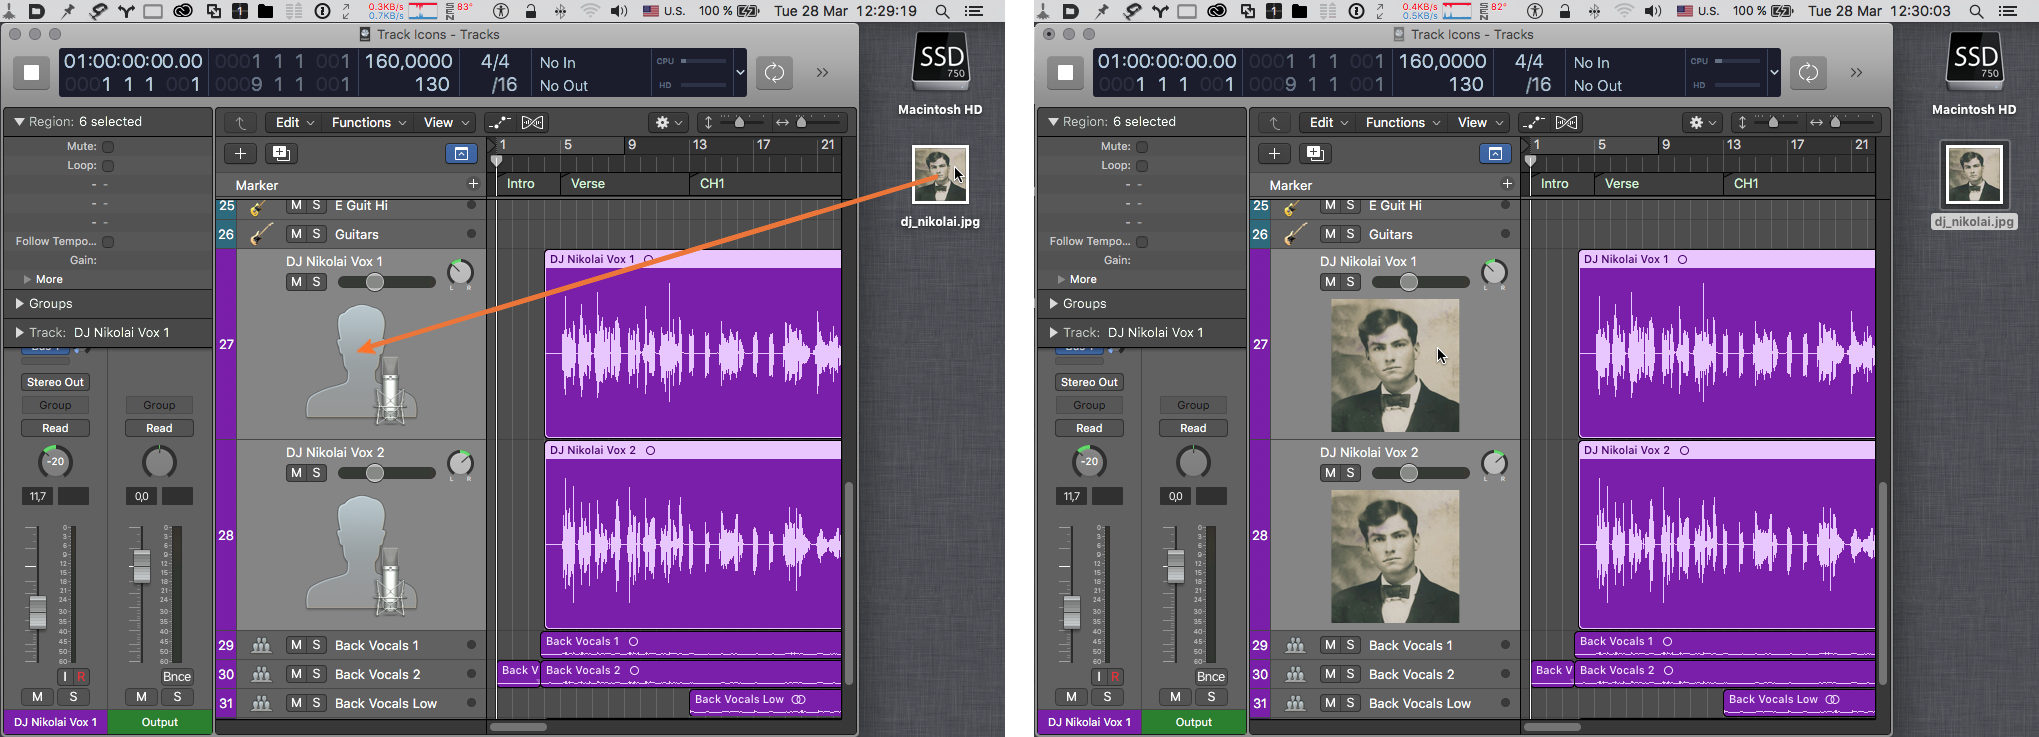This screenshot has height=737, width=2039.
Task: Click Back Vocals Low choir icon in 12:29:19 screenshot
Action: [261, 703]
